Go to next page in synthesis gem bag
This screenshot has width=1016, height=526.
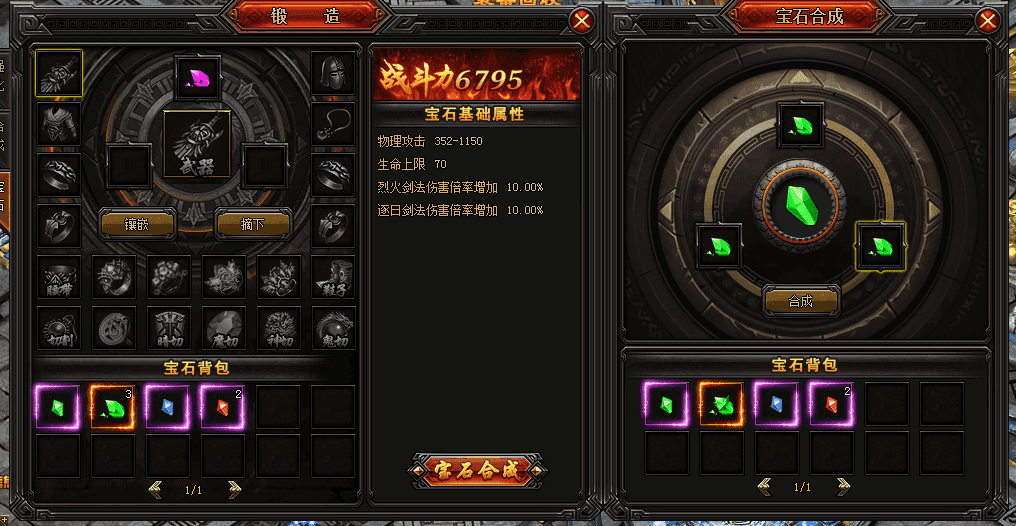843,486
